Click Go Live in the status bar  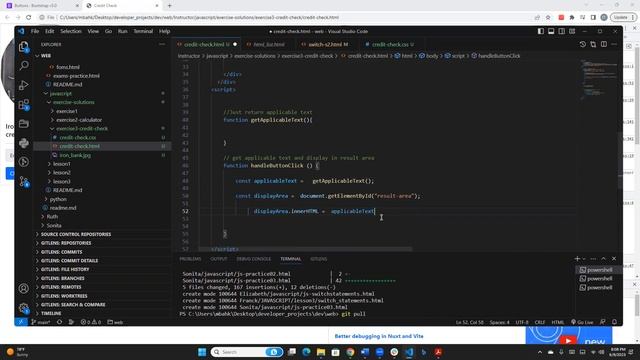pyautogui.click(x=582, y=322)
